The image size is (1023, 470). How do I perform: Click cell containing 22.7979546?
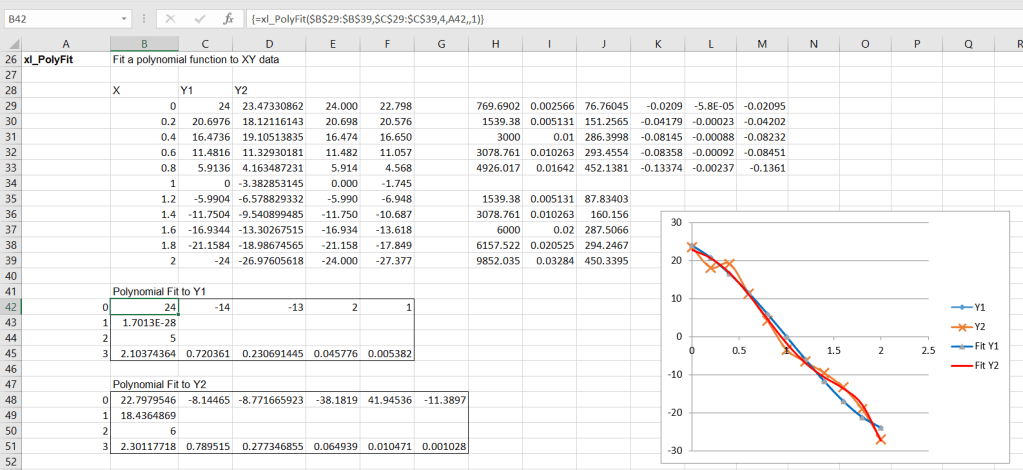coord(144,400)
